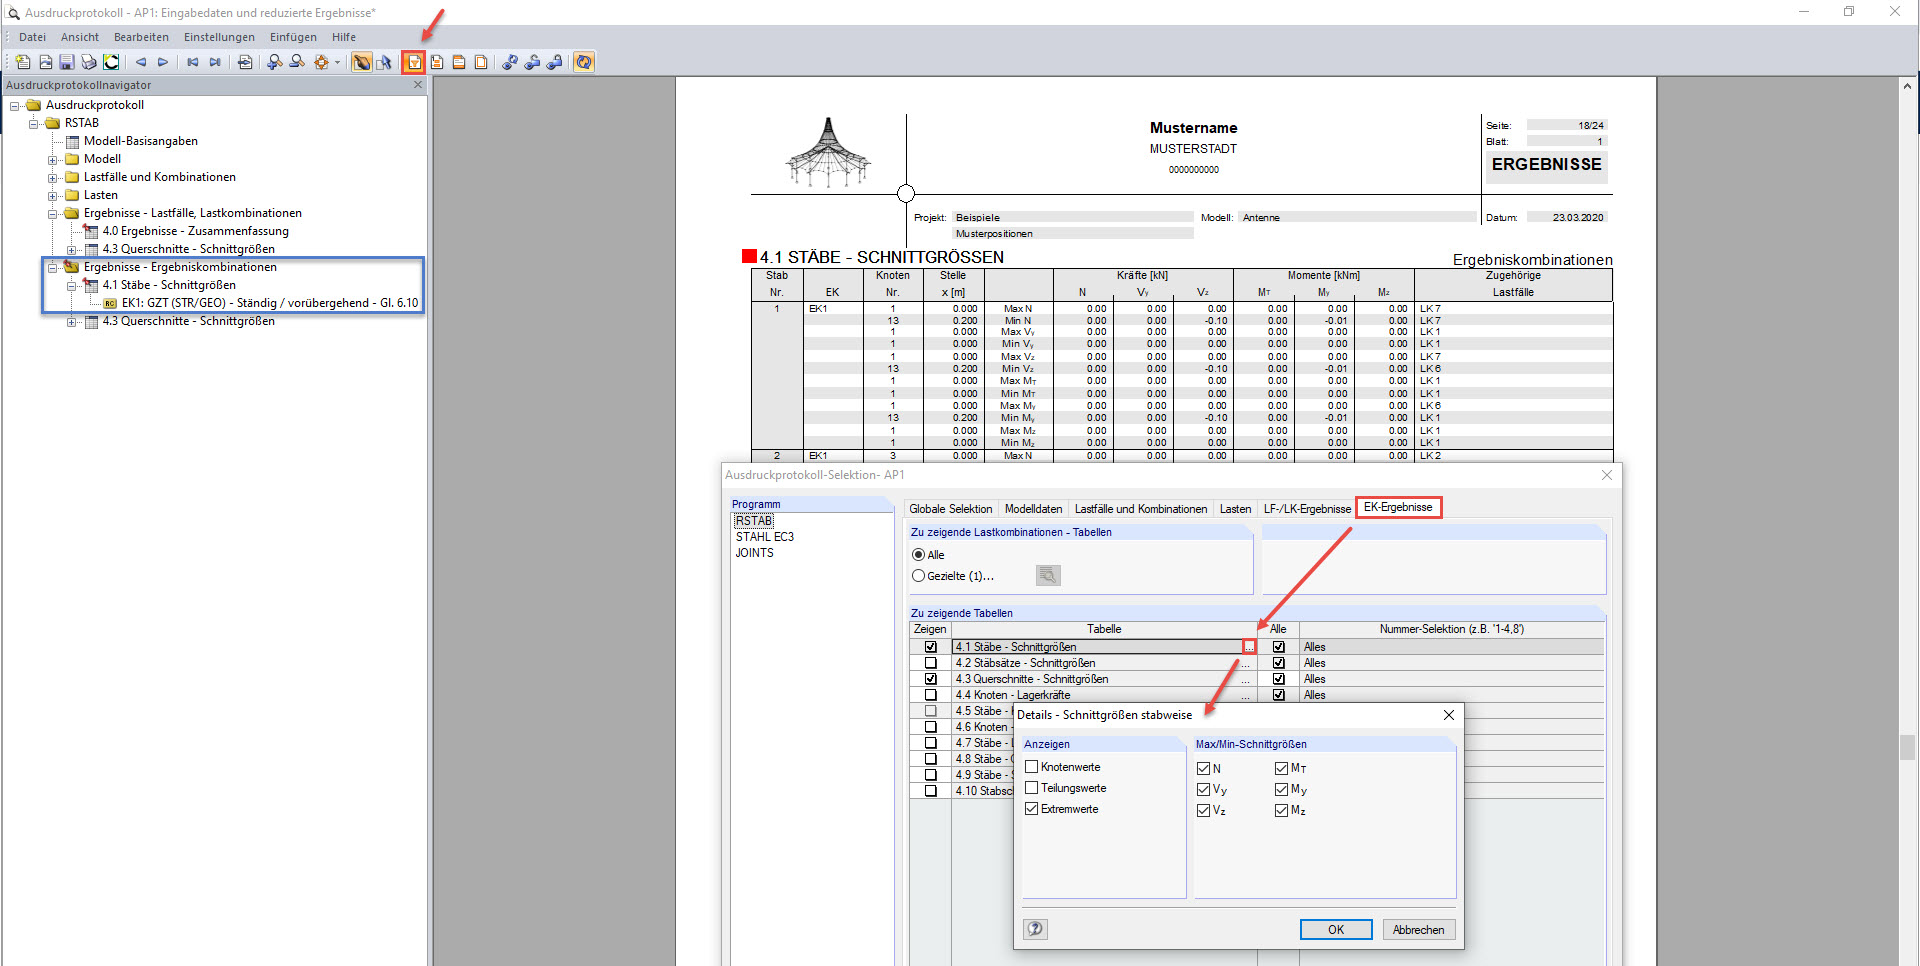Screen dimensions: 1920x966
Task: Go to the previous page with left arrow
Action: pos(141,62)
